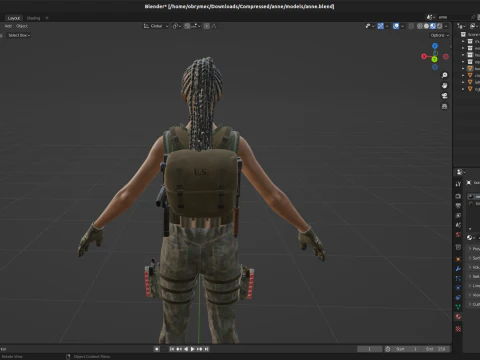Open the Tool properties tab
This screenshot has height=360, width=480.
pyautogui.click(x=458, y=184)
